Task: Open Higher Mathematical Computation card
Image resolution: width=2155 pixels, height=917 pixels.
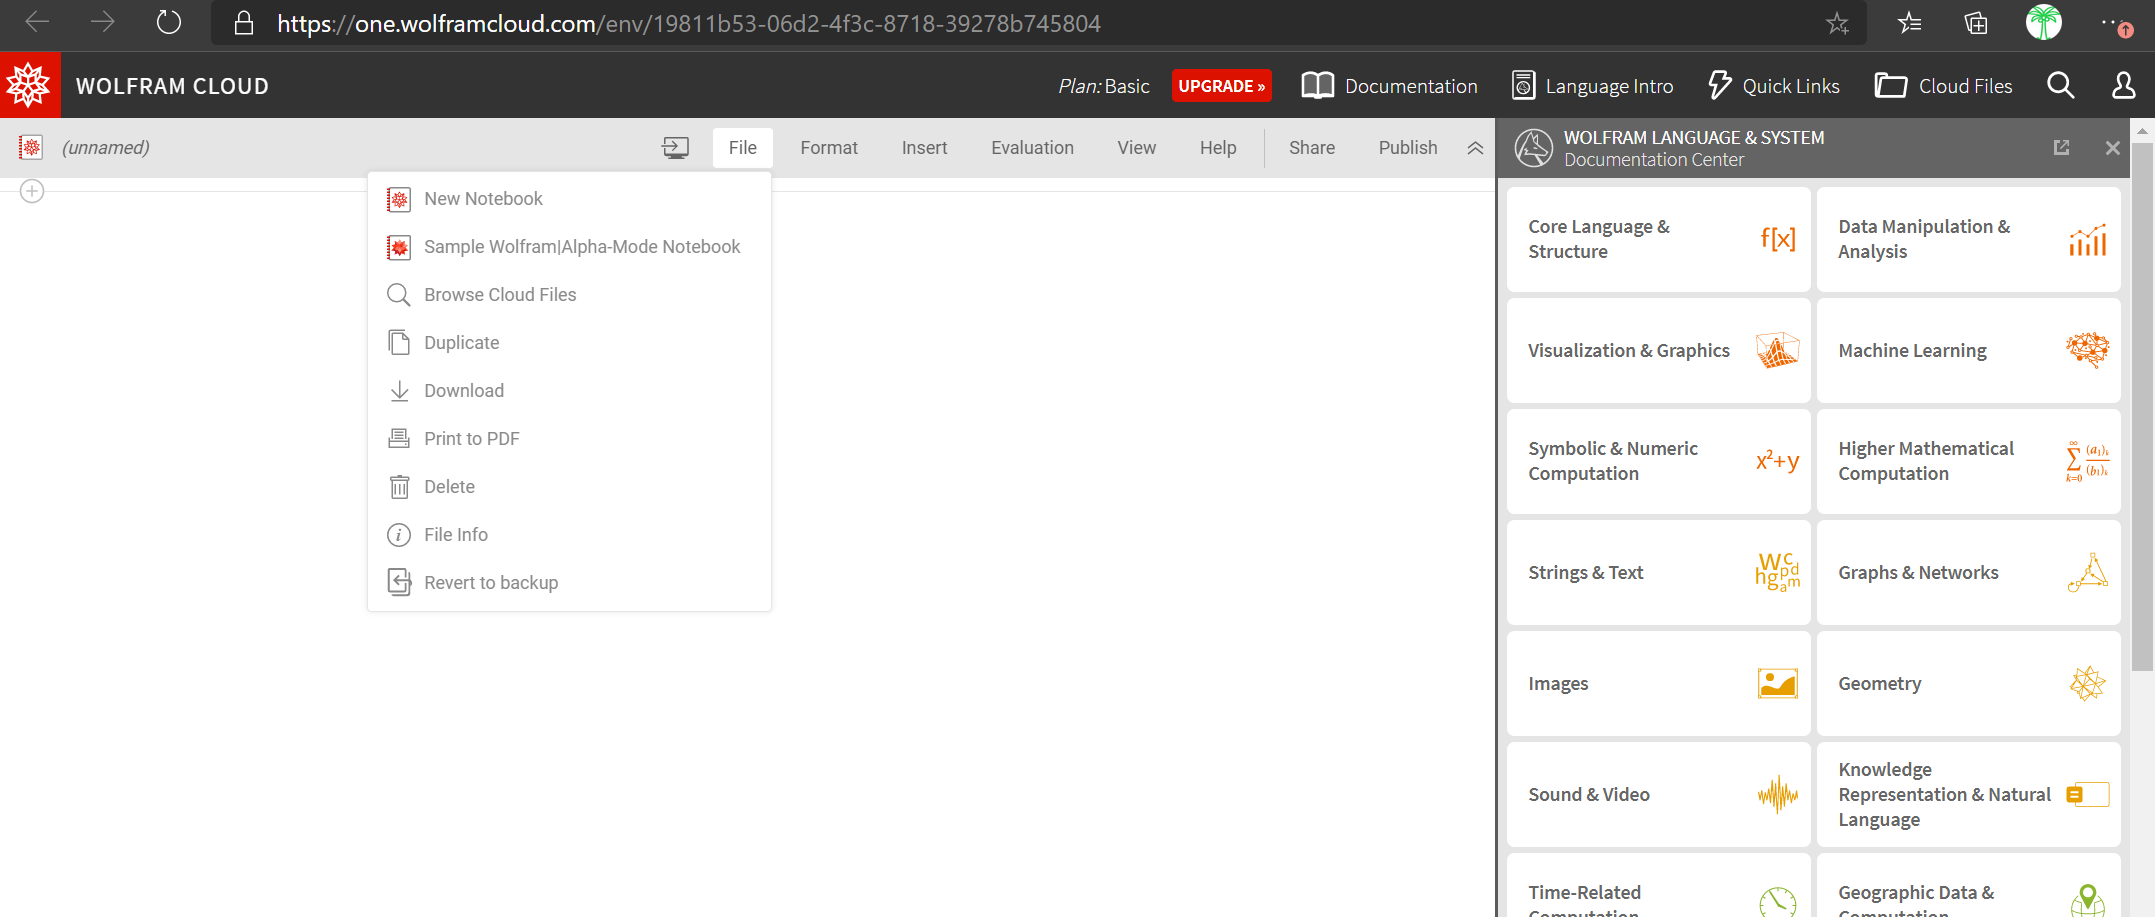Action: [x=1968, y=462]
